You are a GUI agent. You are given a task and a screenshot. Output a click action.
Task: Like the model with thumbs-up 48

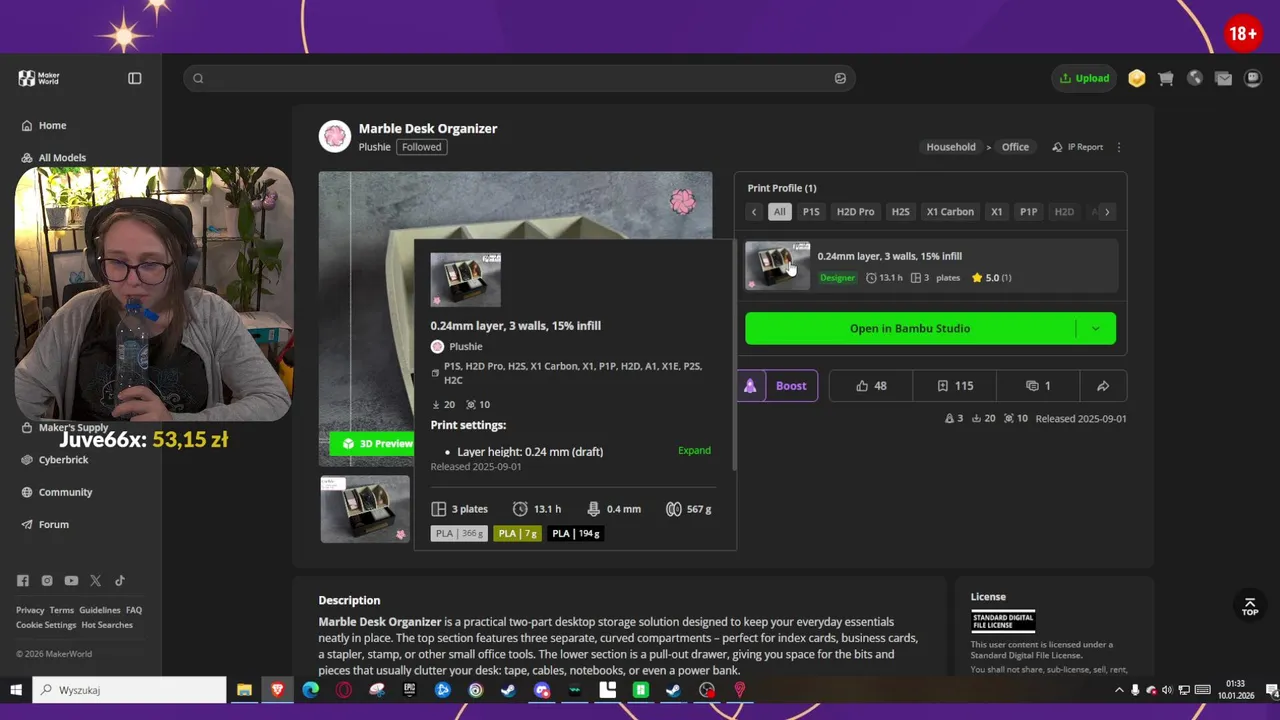click(871, 386)
